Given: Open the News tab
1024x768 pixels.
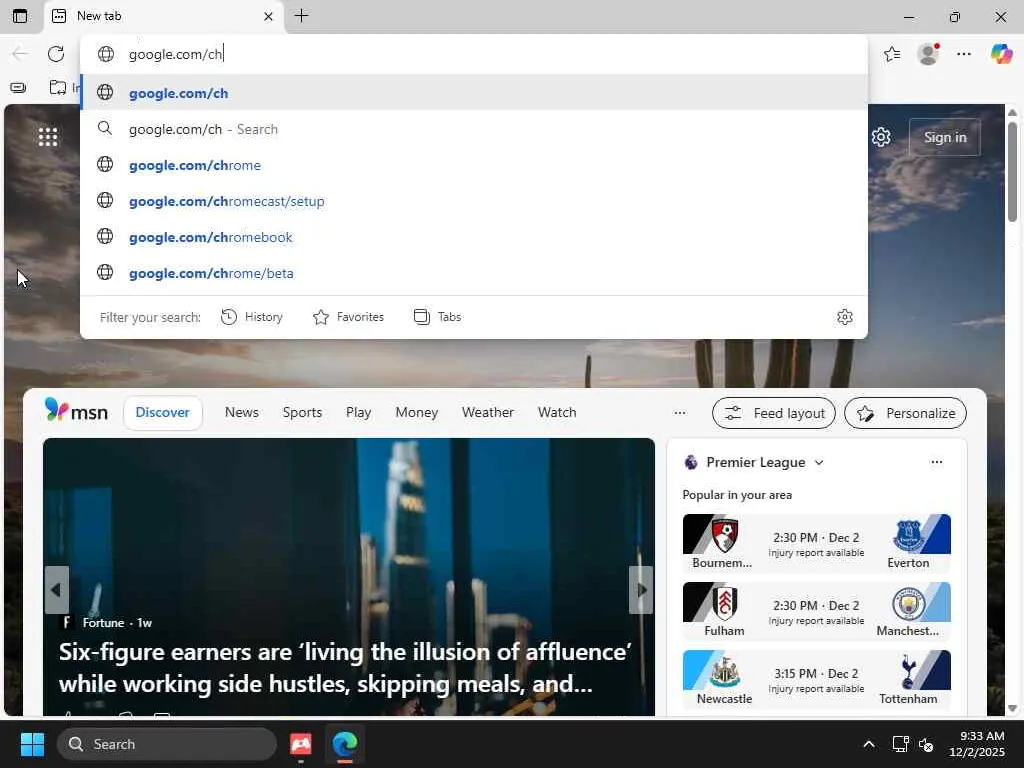Looking at the screenshot, I should [242, 413].
